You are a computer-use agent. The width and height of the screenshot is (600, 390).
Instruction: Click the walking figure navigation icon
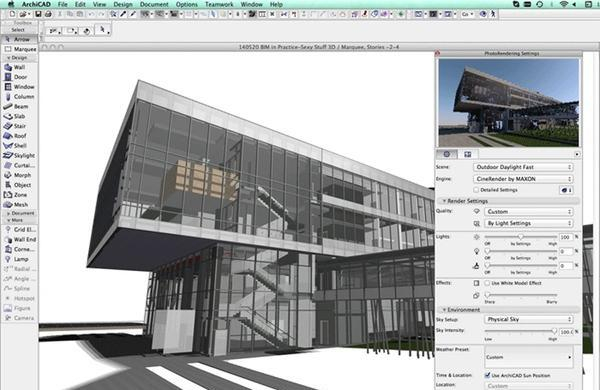[493, 14]
